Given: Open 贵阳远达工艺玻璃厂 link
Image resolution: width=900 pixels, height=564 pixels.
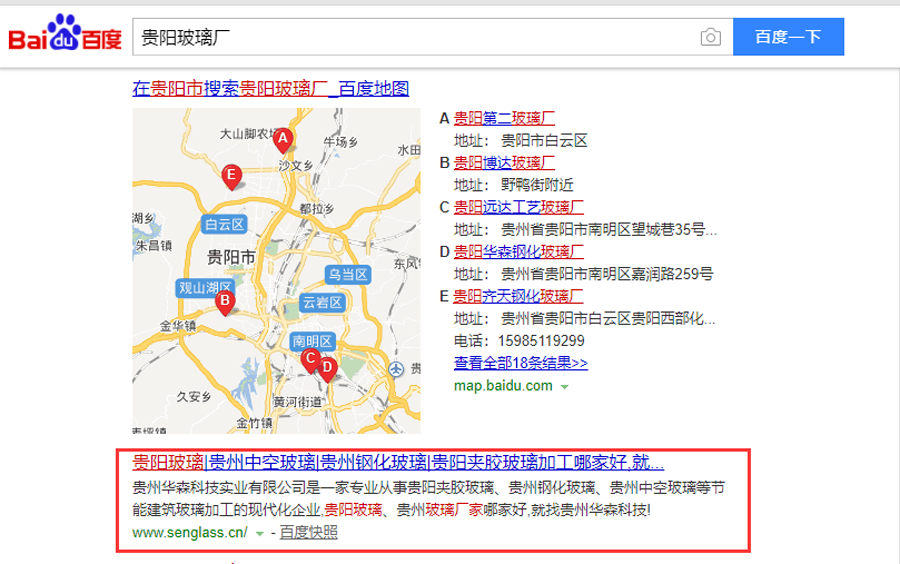Looking at the screenshot, I should [518, 207].
